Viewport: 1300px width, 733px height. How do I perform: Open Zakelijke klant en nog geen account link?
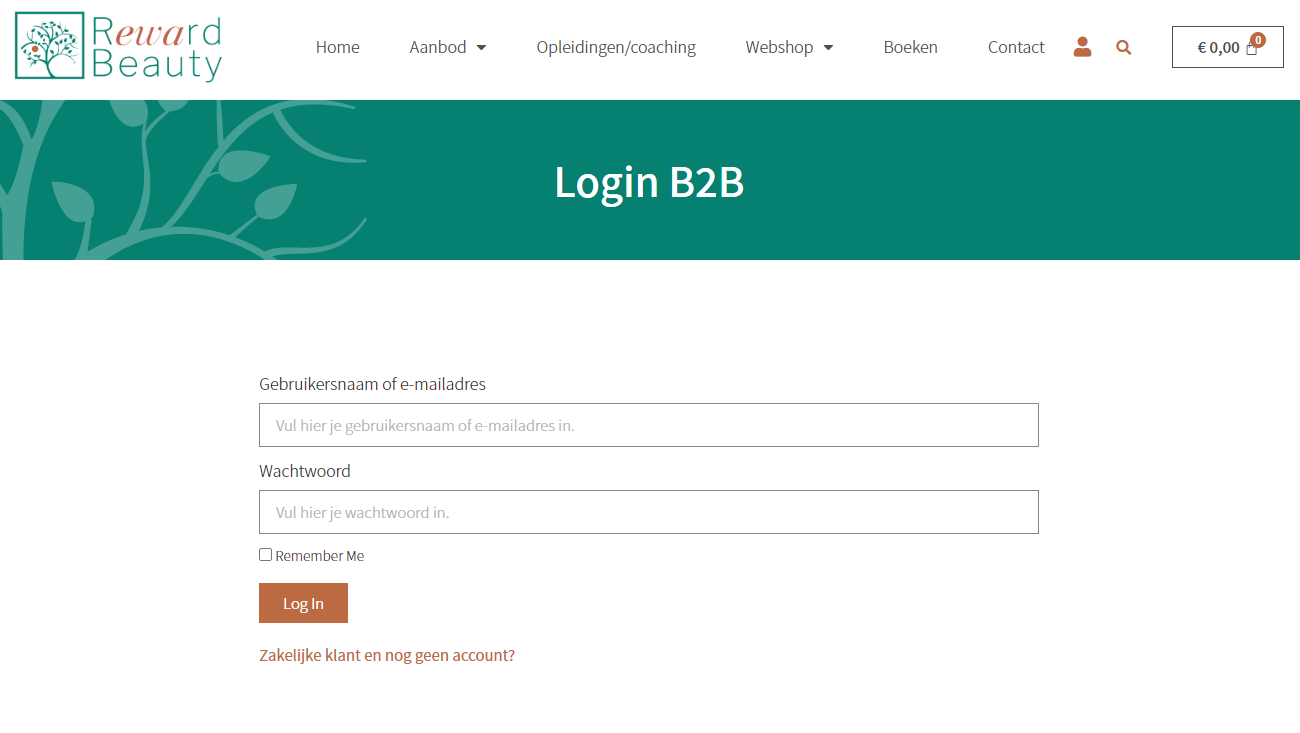(x=387, y=656)
